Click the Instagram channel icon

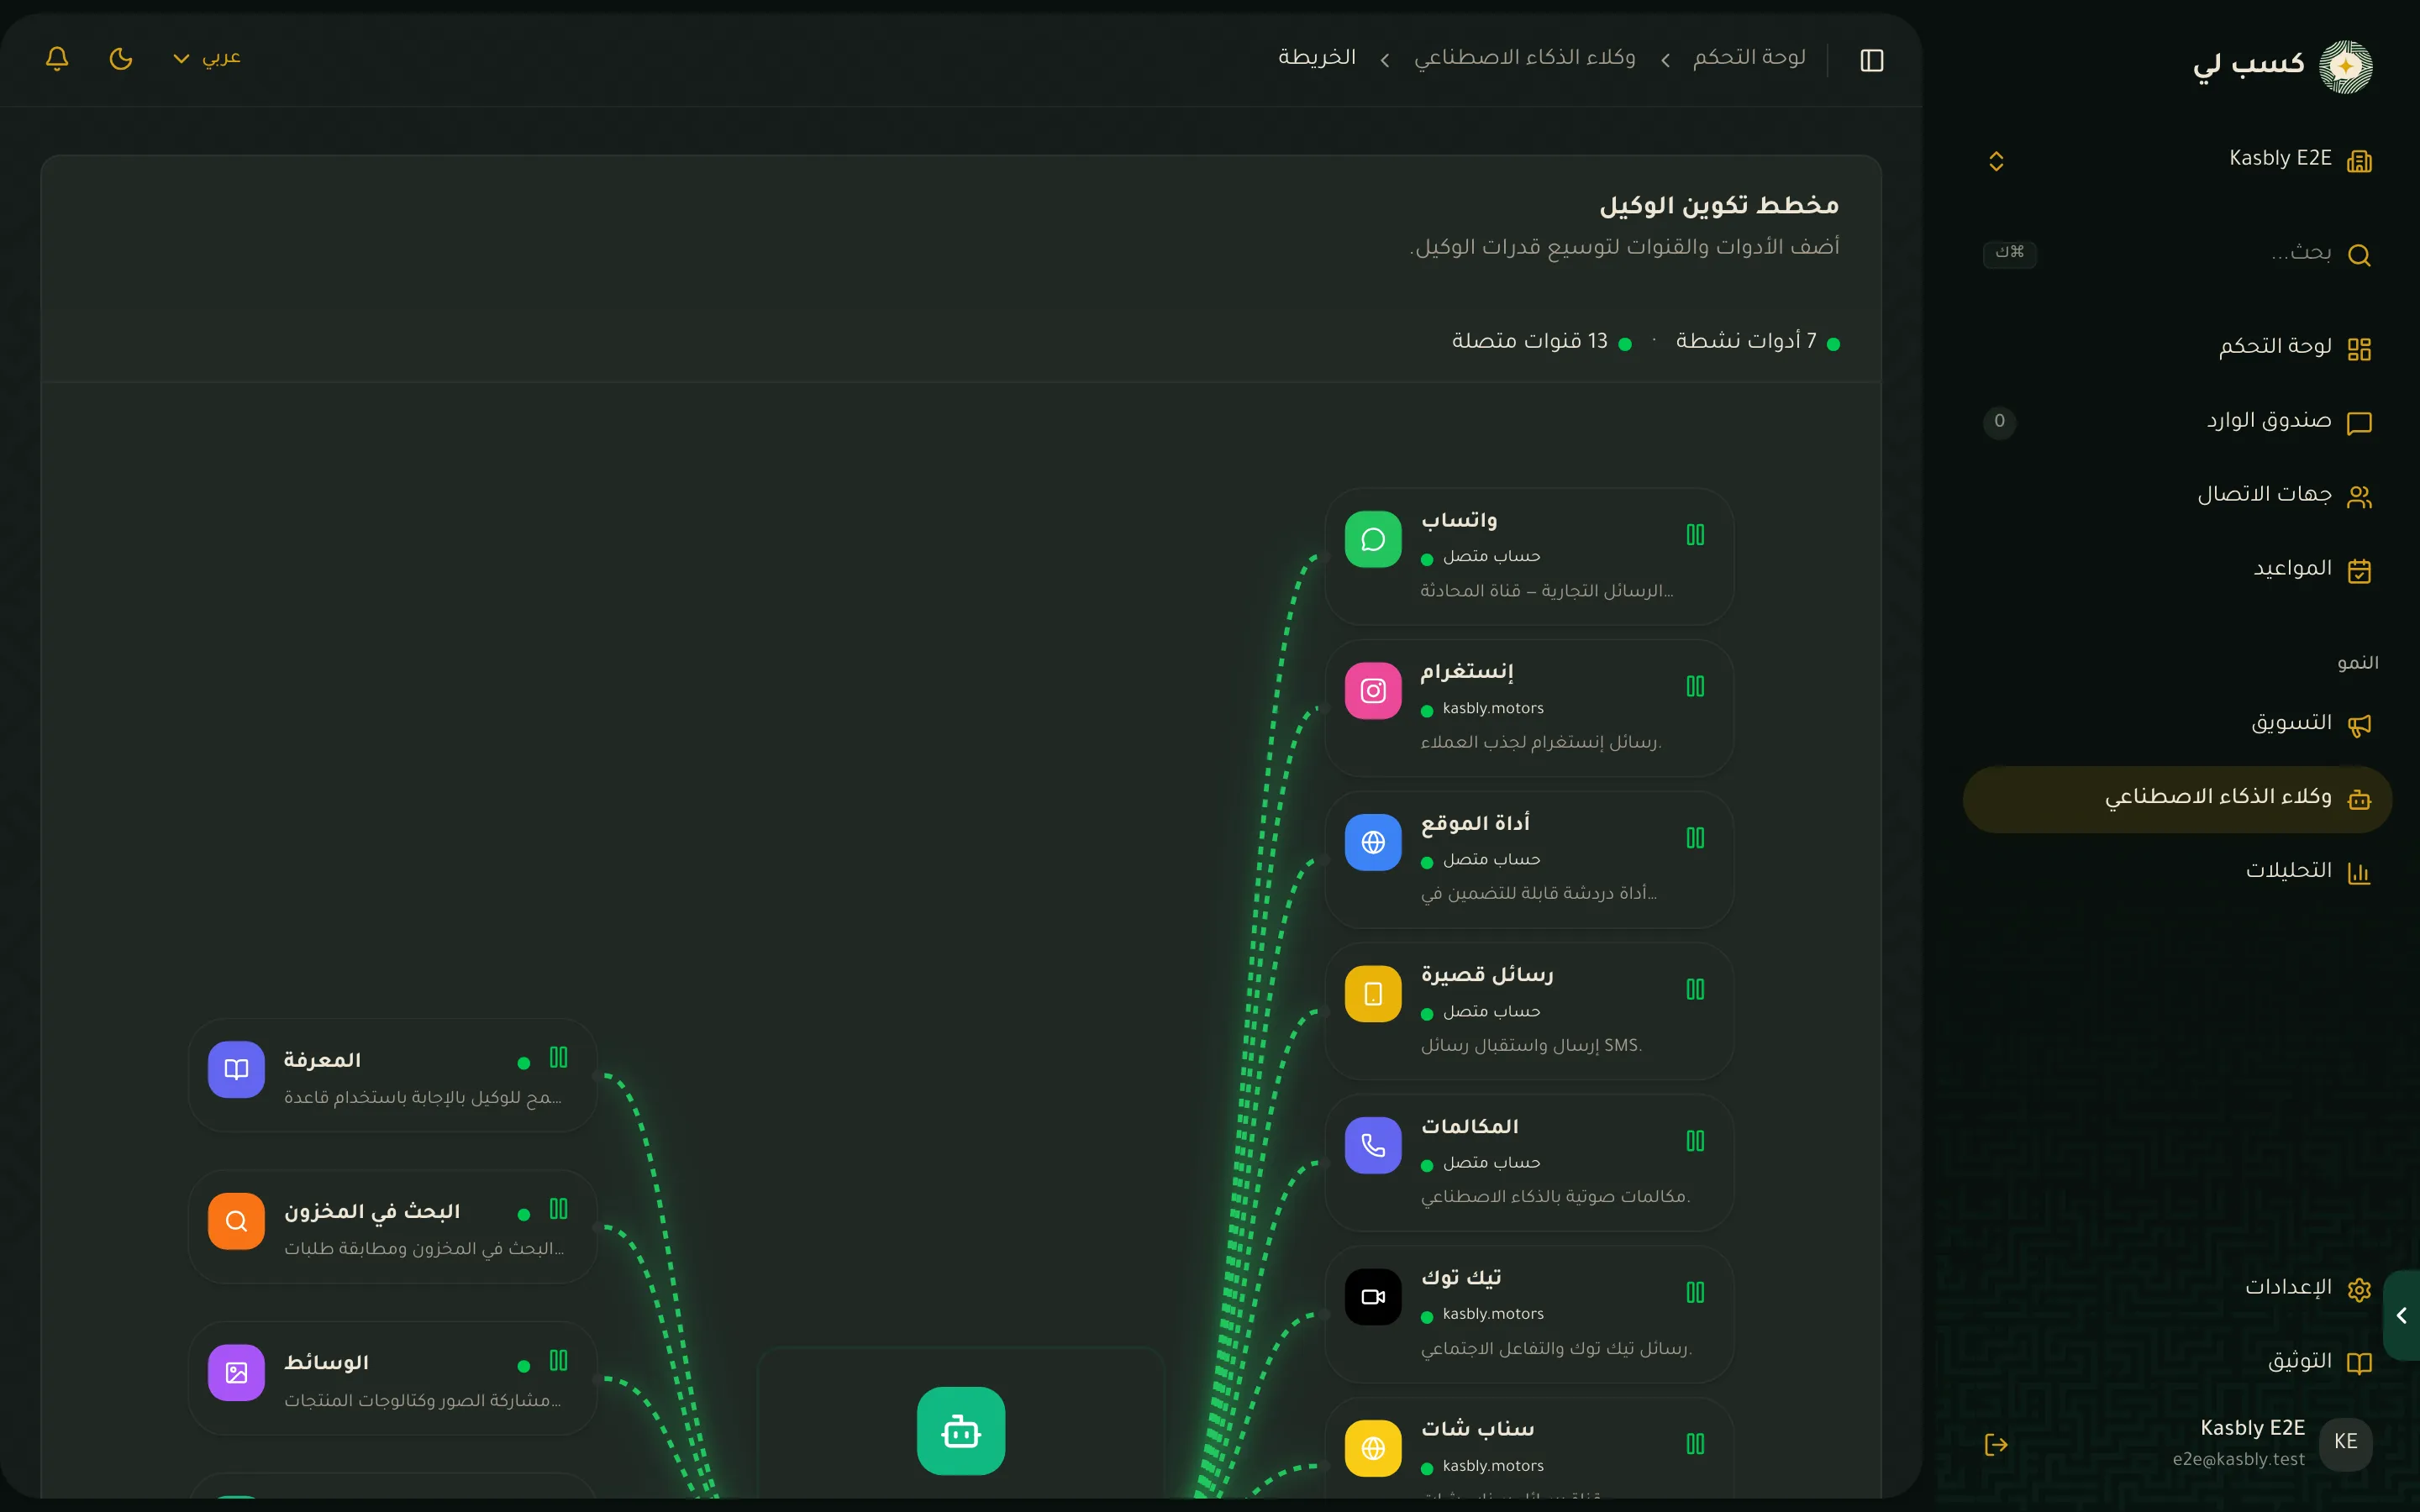tap(1373, 691)
